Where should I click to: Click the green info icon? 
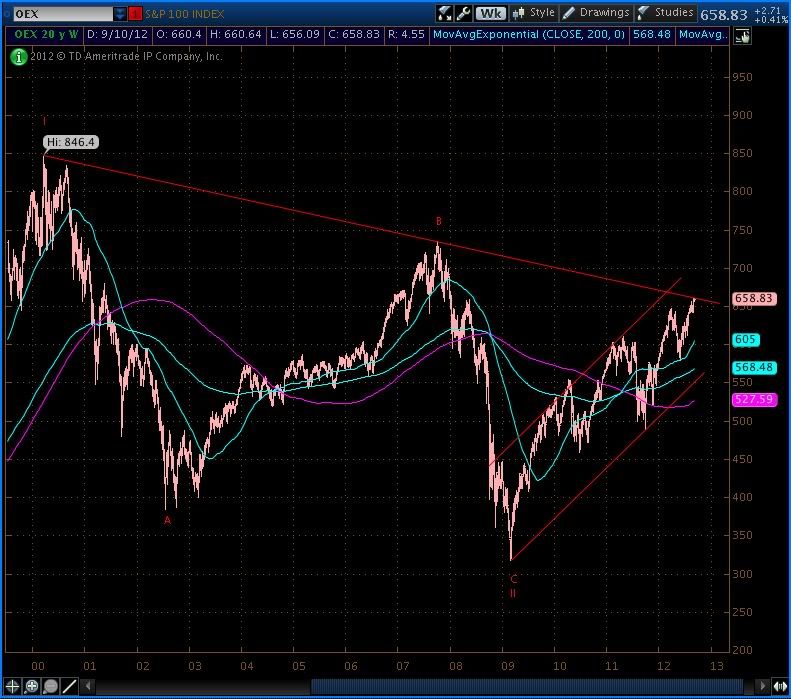(x=18, y=56)
